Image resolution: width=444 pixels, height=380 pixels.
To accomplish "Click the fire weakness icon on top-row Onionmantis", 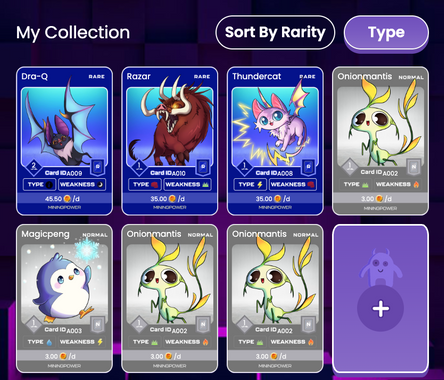I will pyautogui.click(x=416, y=184).
